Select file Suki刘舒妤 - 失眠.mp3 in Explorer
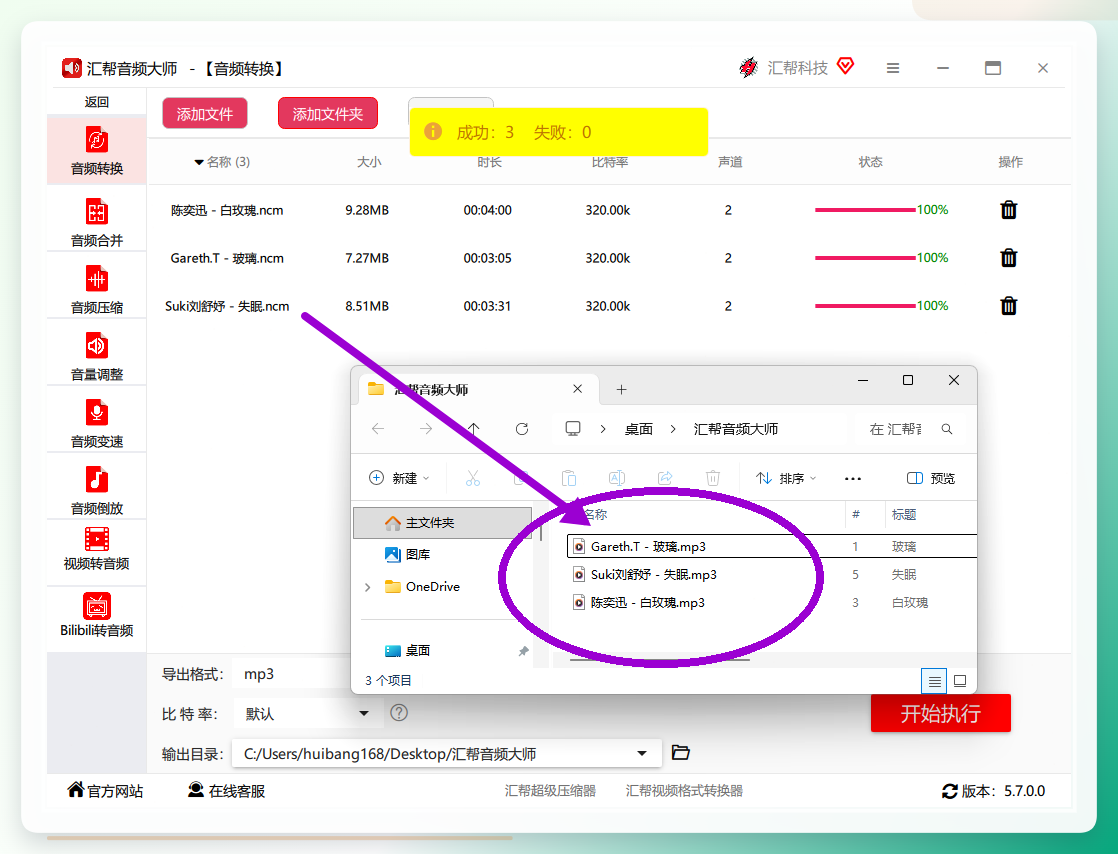This screenshot has height=854, width=1118. coord(654,575)
